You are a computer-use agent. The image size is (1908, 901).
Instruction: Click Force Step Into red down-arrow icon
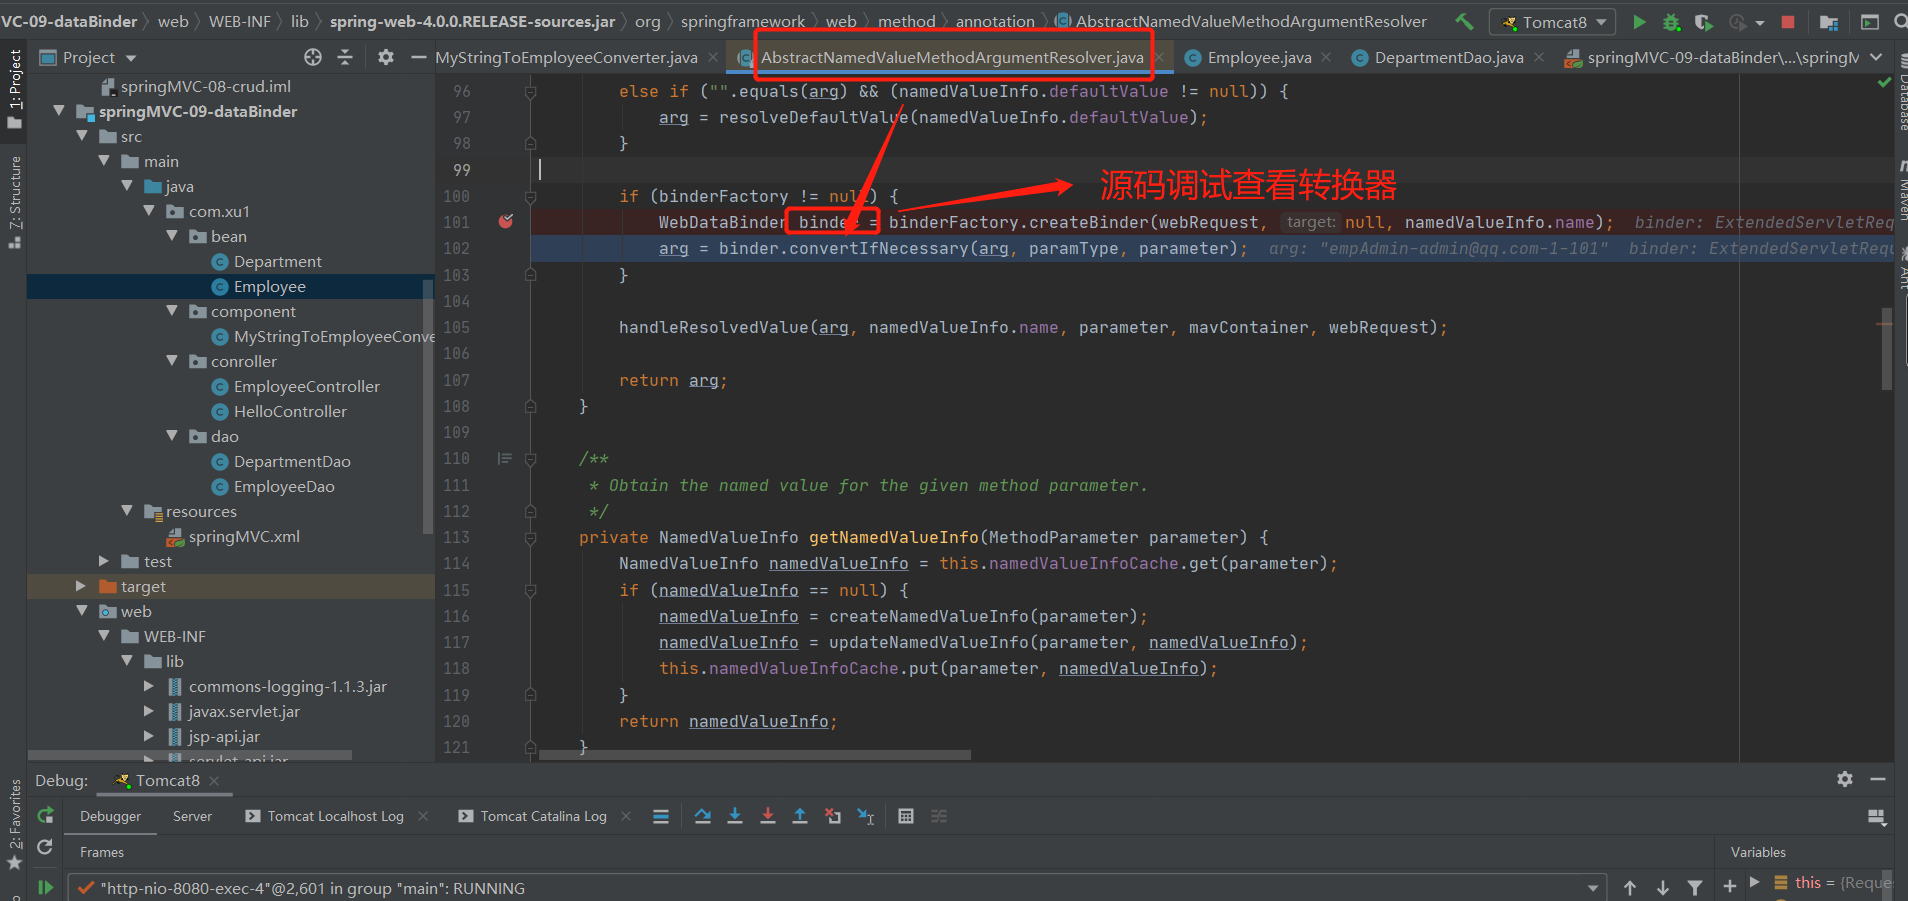(x=768, y=816)
